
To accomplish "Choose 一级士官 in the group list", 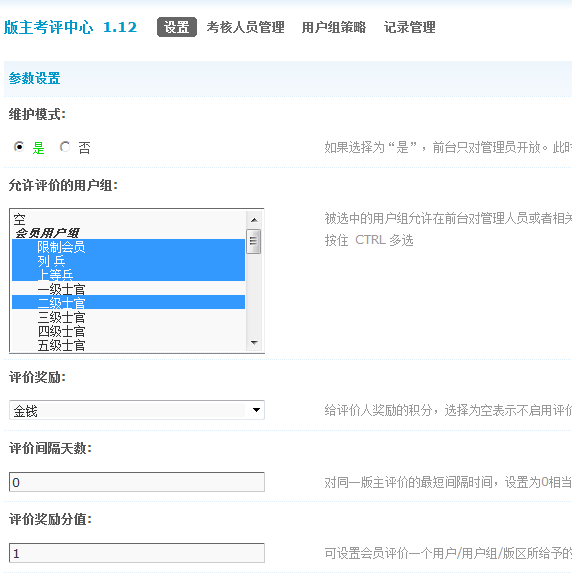I will 128,289.
